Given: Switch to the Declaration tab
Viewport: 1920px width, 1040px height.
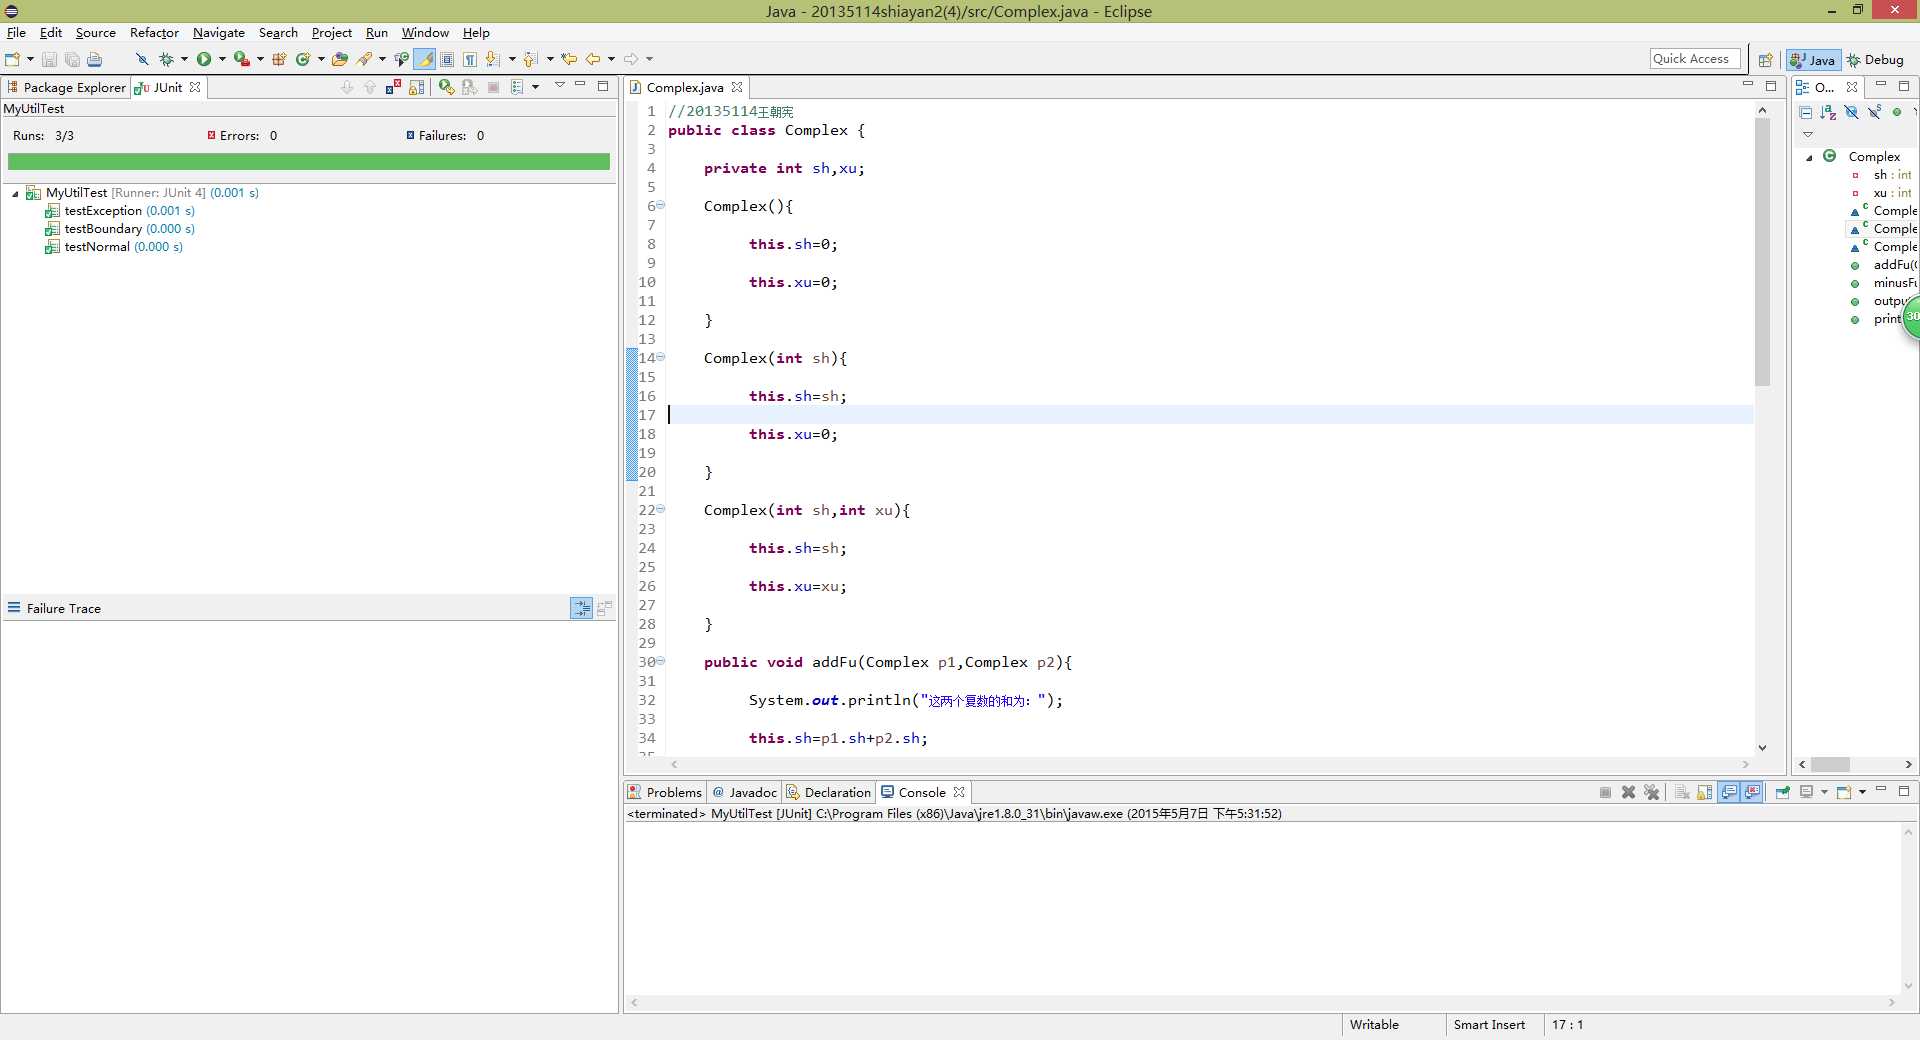Looking at the screenshot, I should [x=829, y=792].
